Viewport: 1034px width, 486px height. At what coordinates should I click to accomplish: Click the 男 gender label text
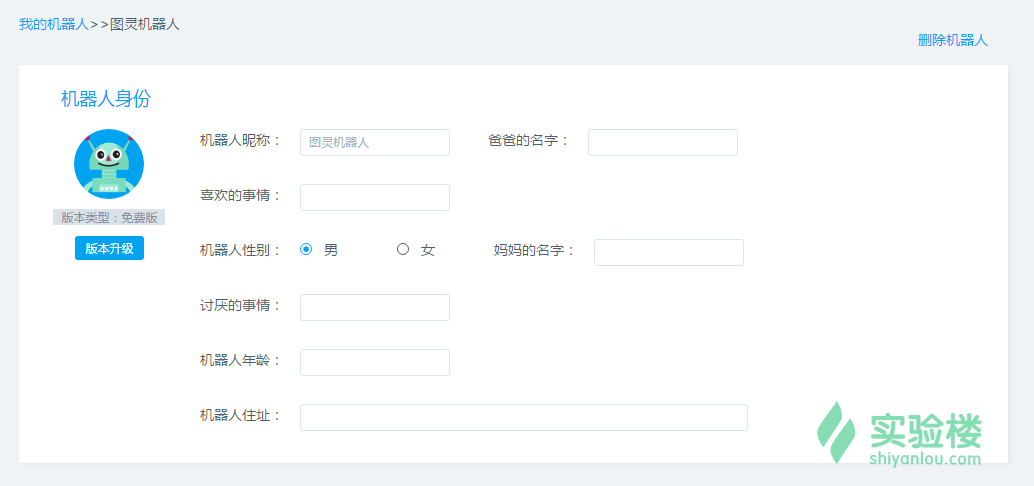pyautogui.click(x=331, y=250)
